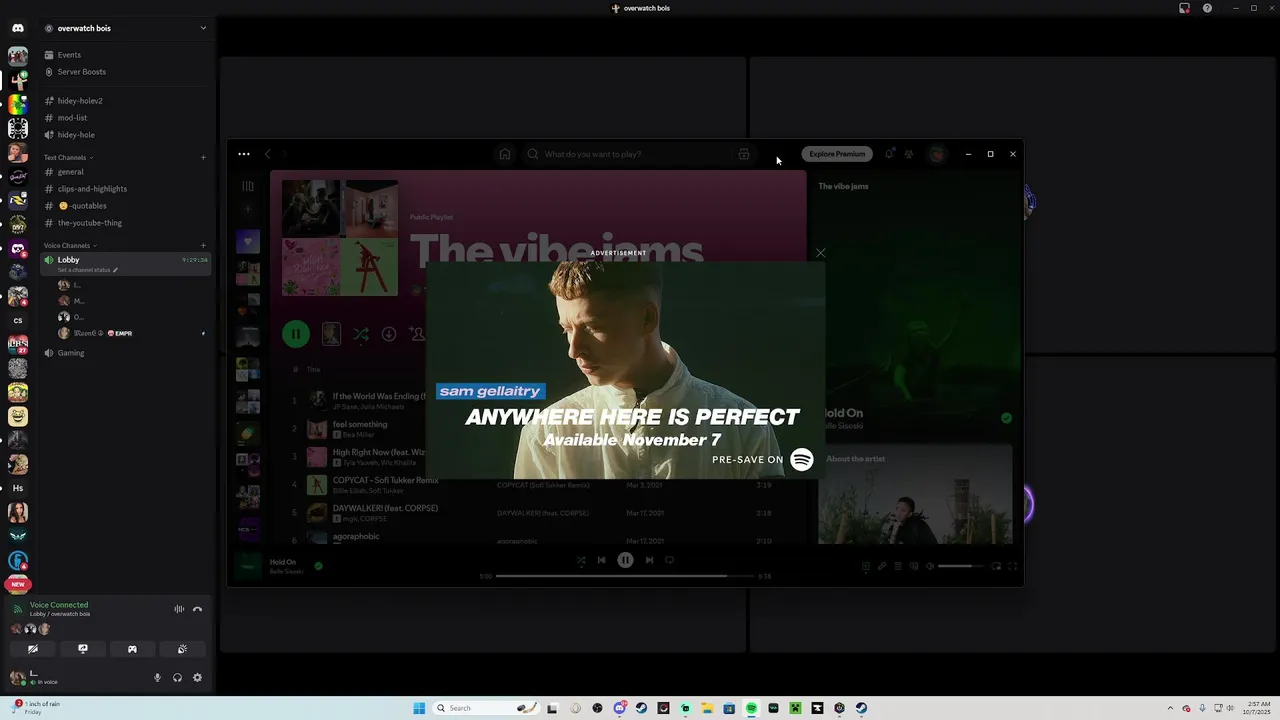The width and height of the screenshot is (1280, 720).
Task: Click Explore Premium button in Spotify
Action: (837, 154)
